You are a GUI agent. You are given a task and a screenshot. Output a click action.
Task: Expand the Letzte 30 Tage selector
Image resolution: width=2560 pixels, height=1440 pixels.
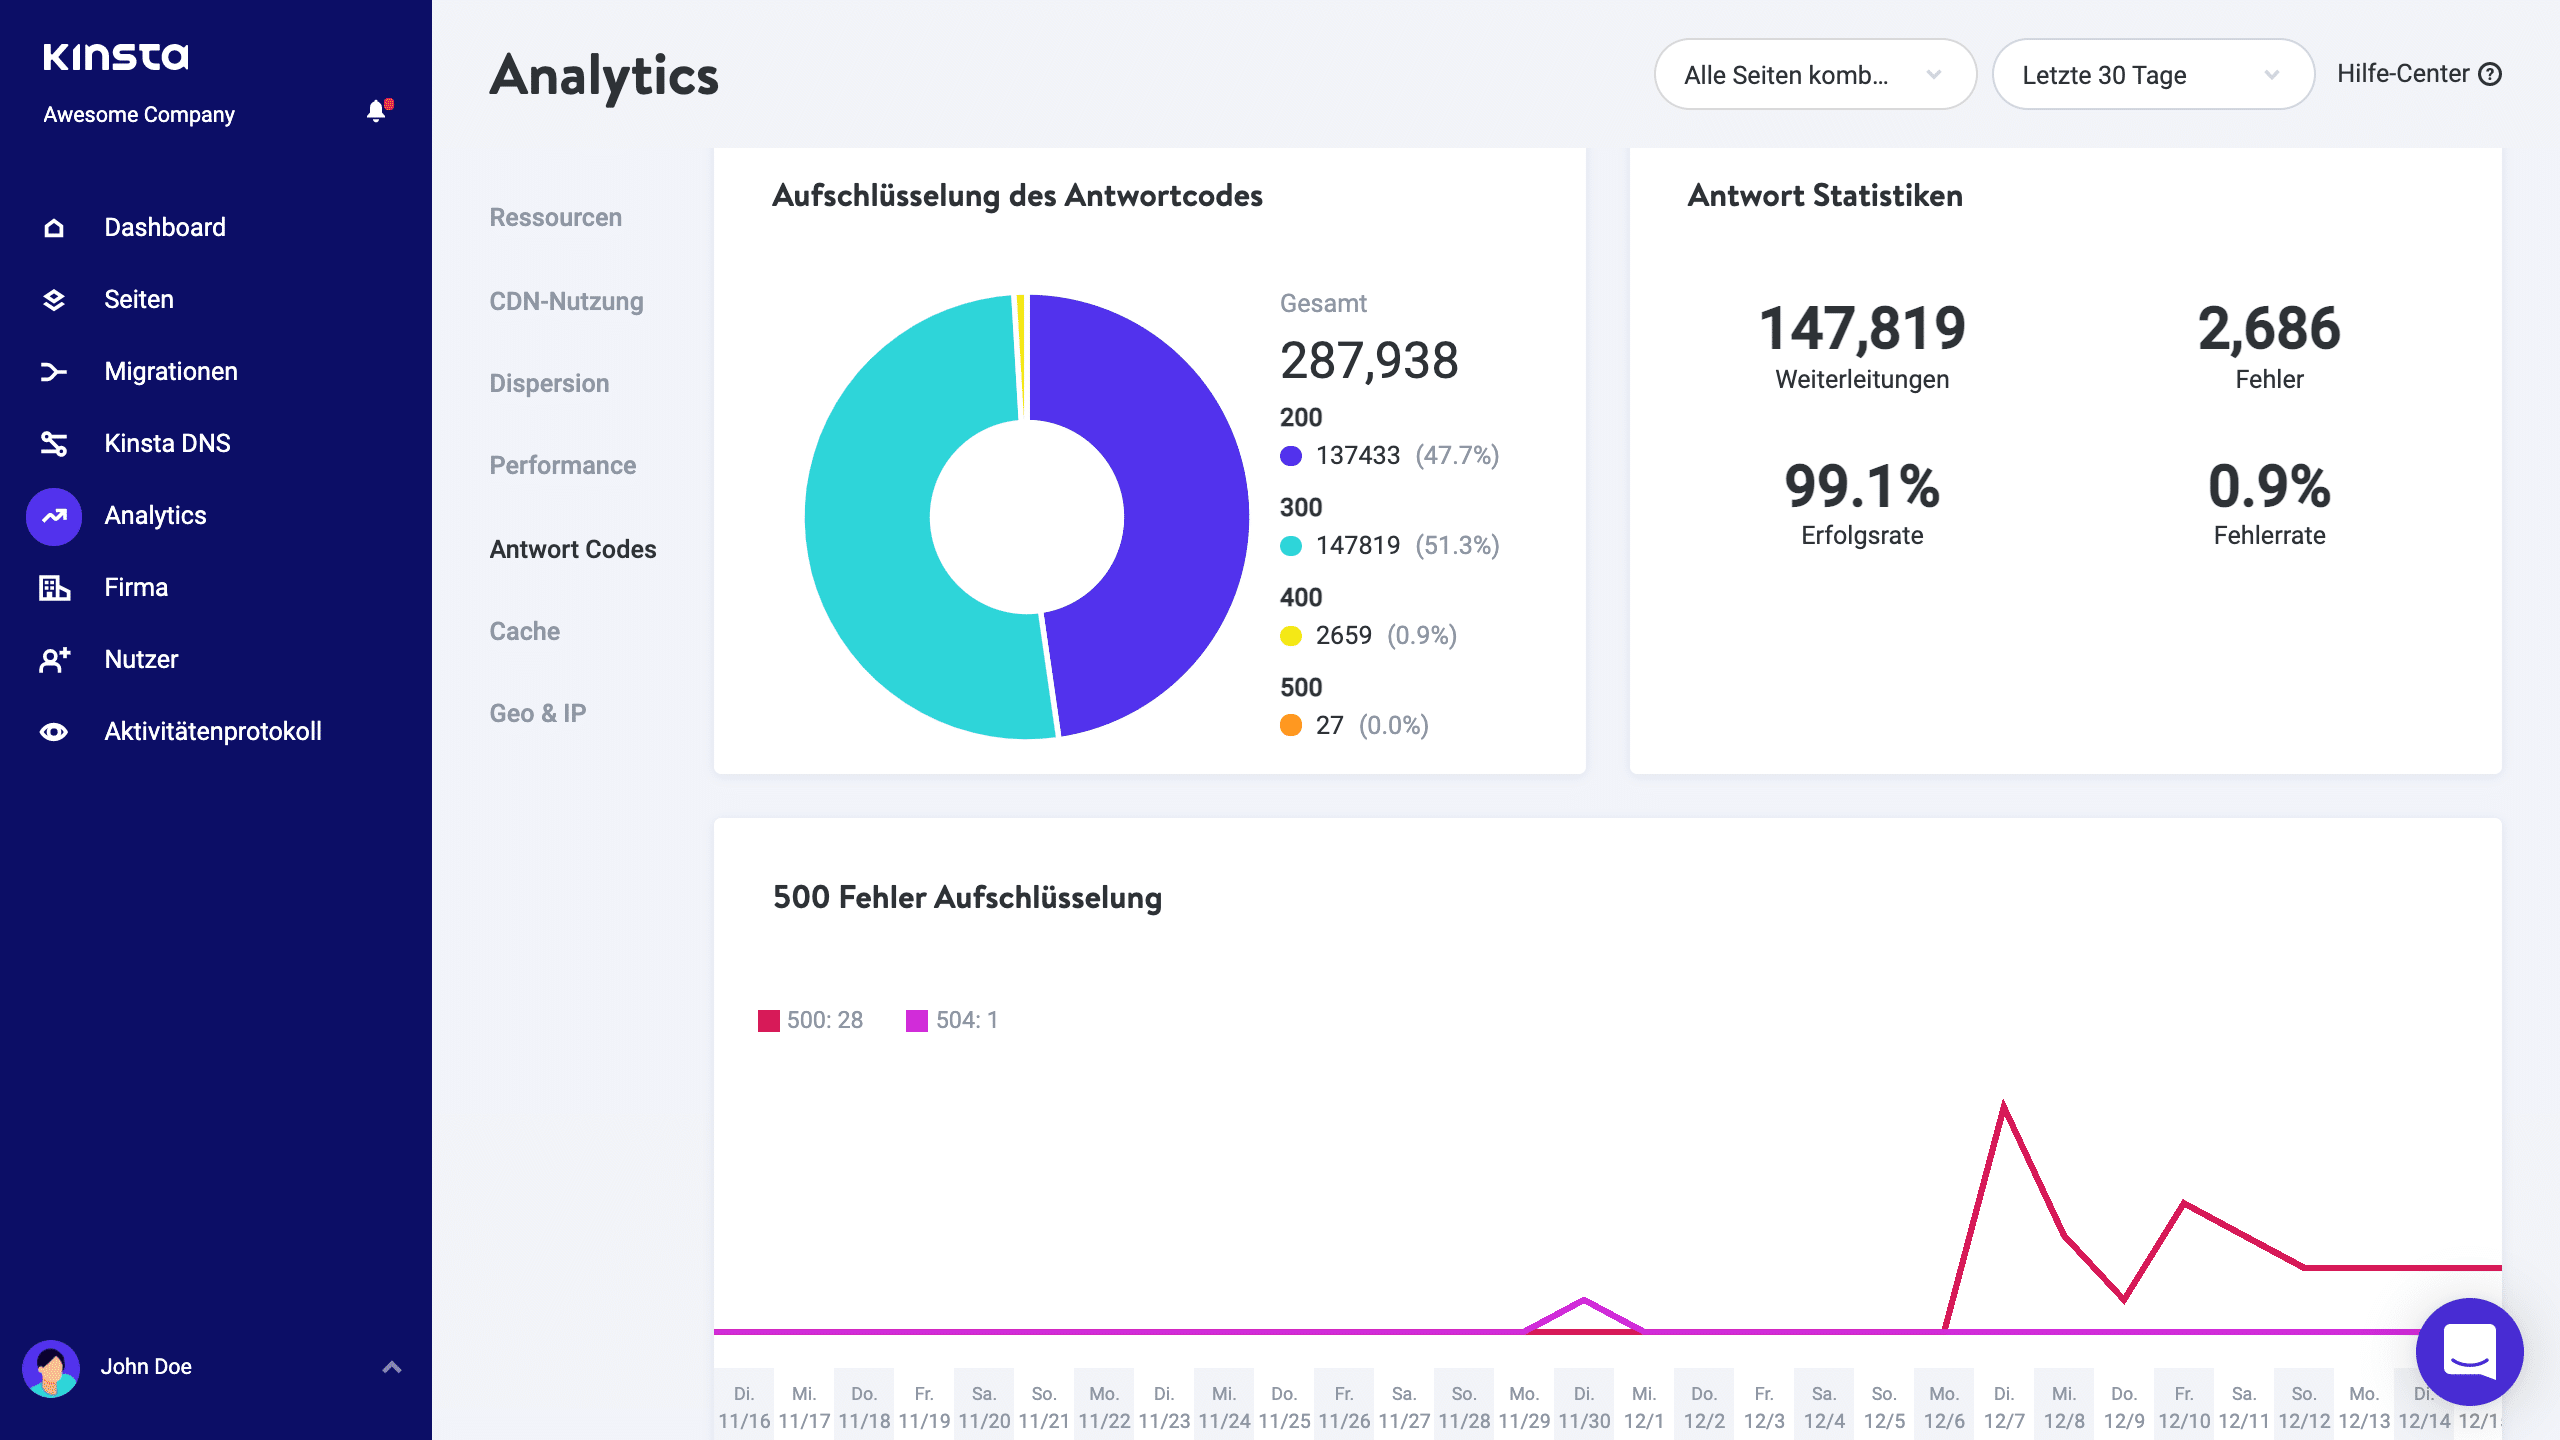point(2152,74)
